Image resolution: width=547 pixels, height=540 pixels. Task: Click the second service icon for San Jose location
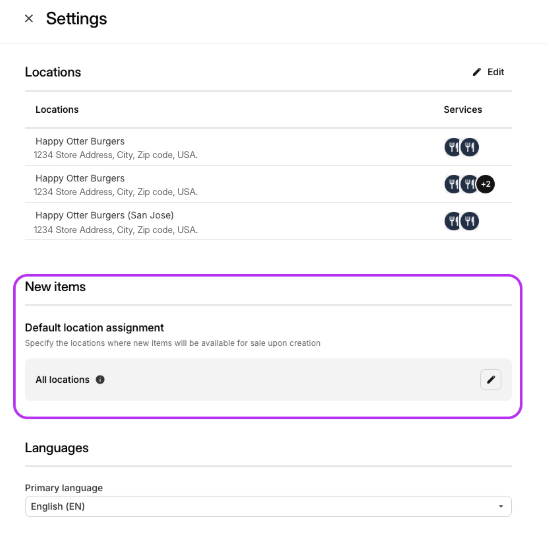(470, 221)
